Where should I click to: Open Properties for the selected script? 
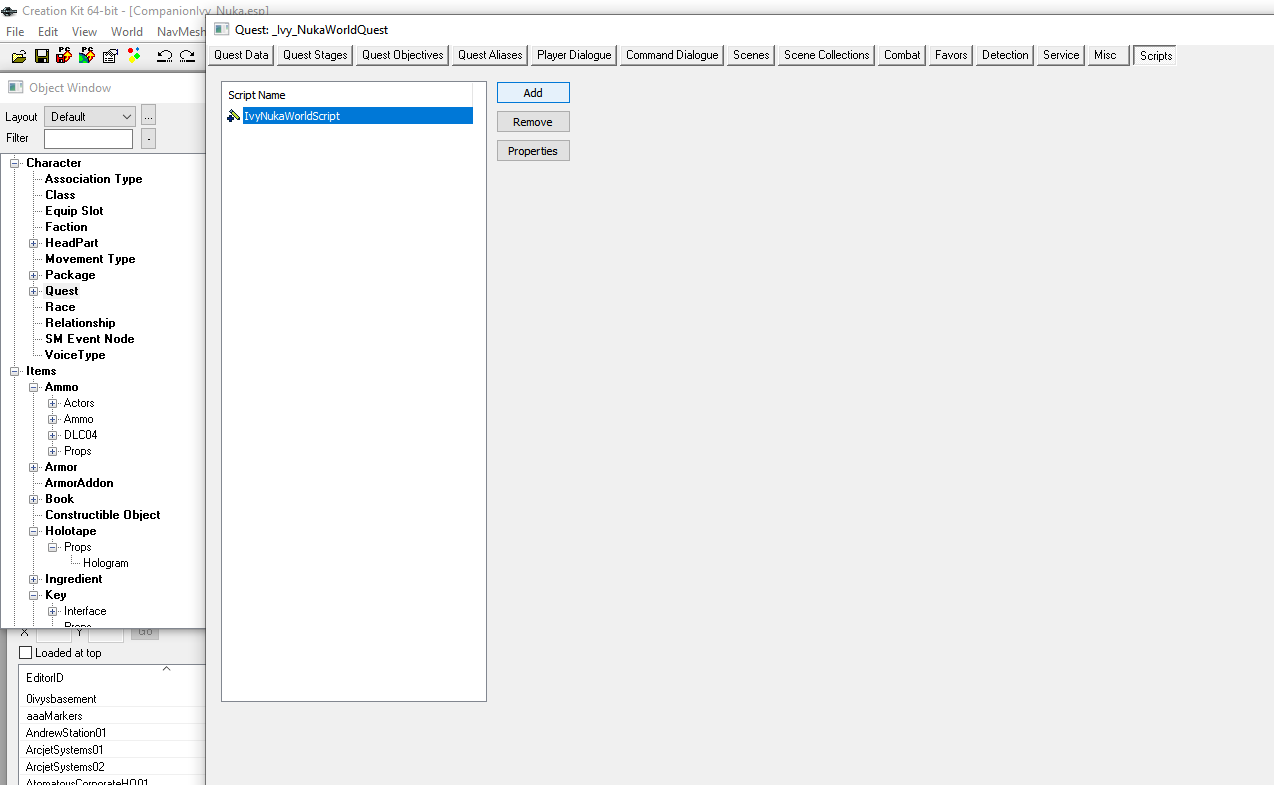coord(533,150)
